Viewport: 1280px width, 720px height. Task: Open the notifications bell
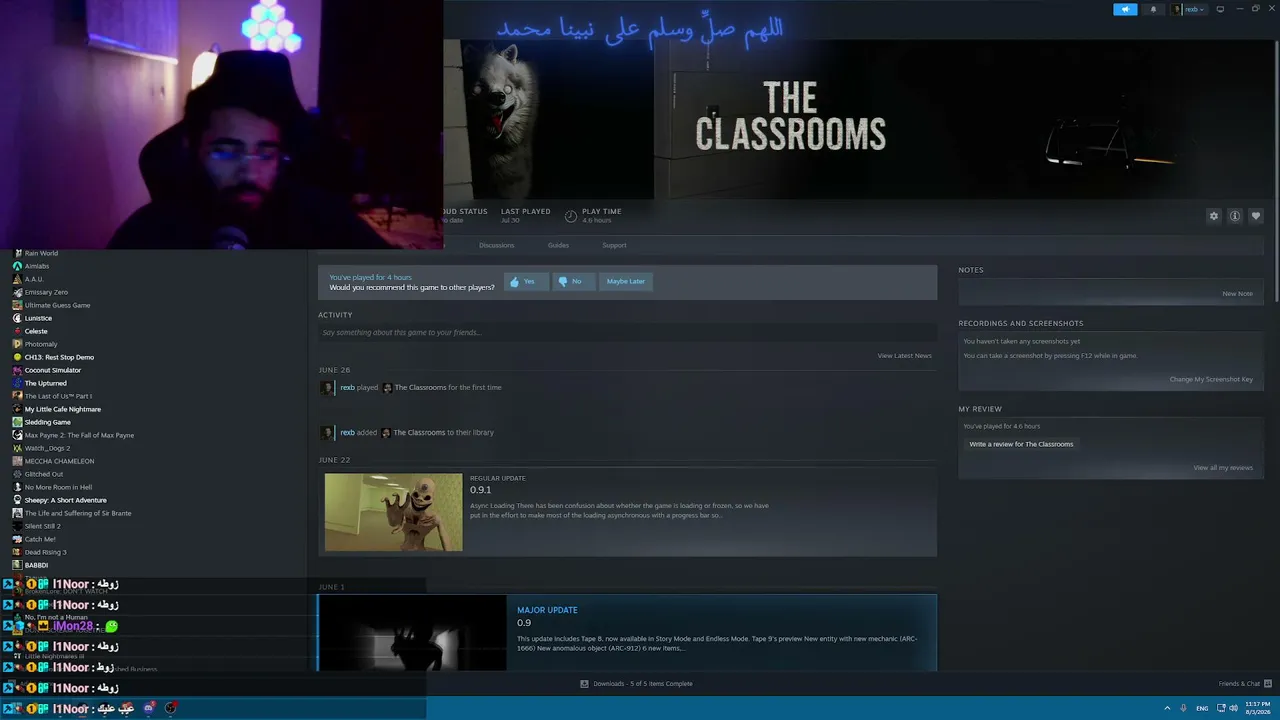(1153, 9)
